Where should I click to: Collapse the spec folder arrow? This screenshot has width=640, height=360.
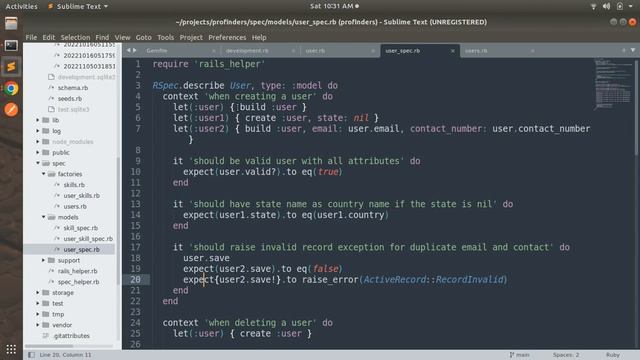point(38,163)
